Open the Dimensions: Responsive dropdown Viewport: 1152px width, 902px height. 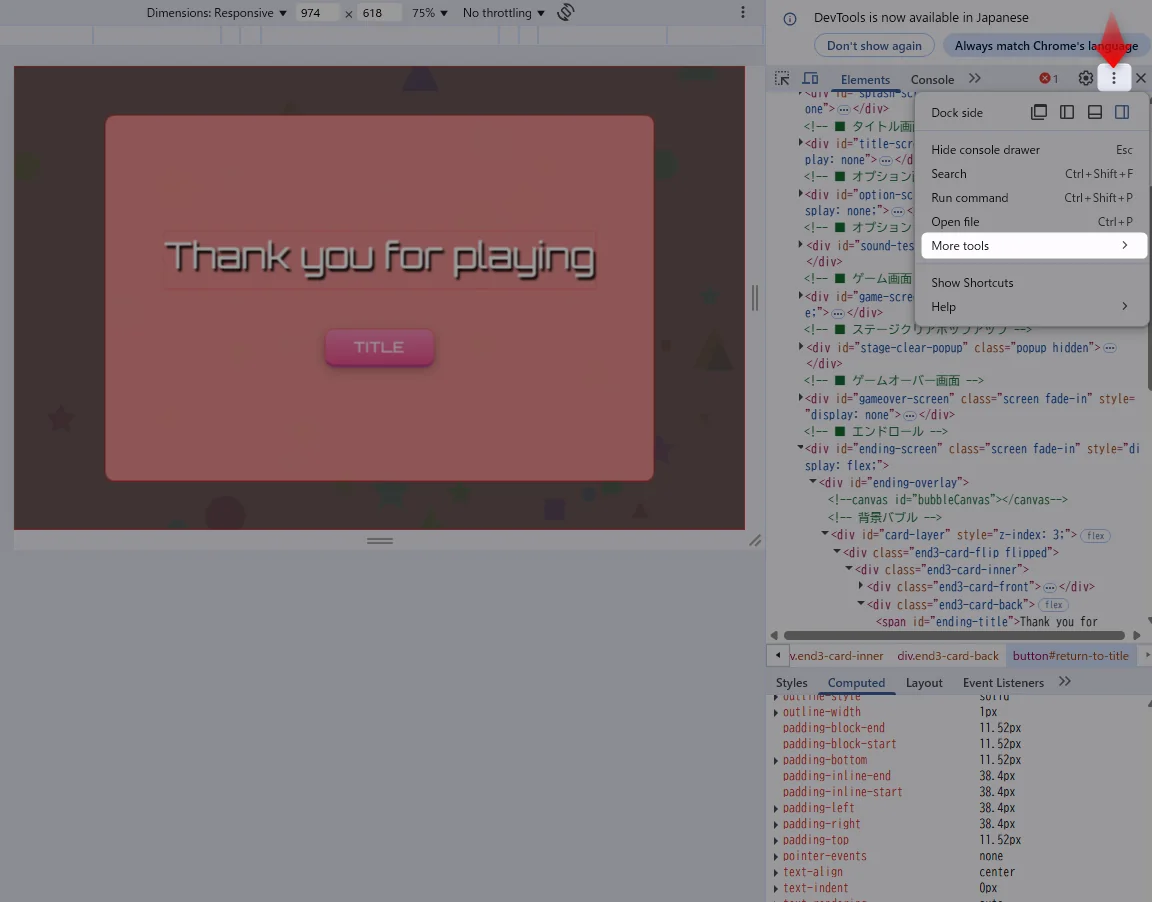(x=216, y=13)
